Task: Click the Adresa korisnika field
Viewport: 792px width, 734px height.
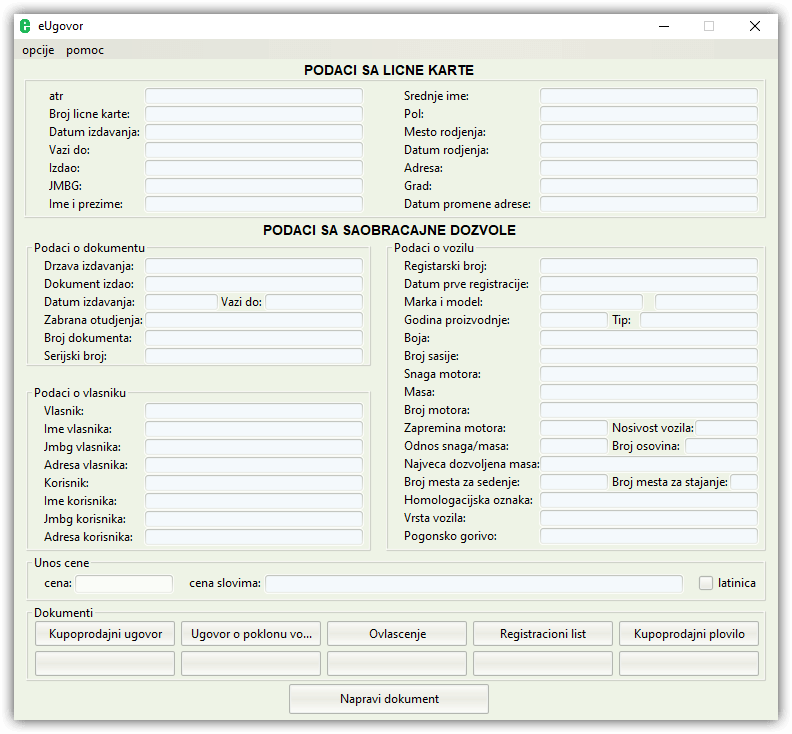Action: click(254, 537)
